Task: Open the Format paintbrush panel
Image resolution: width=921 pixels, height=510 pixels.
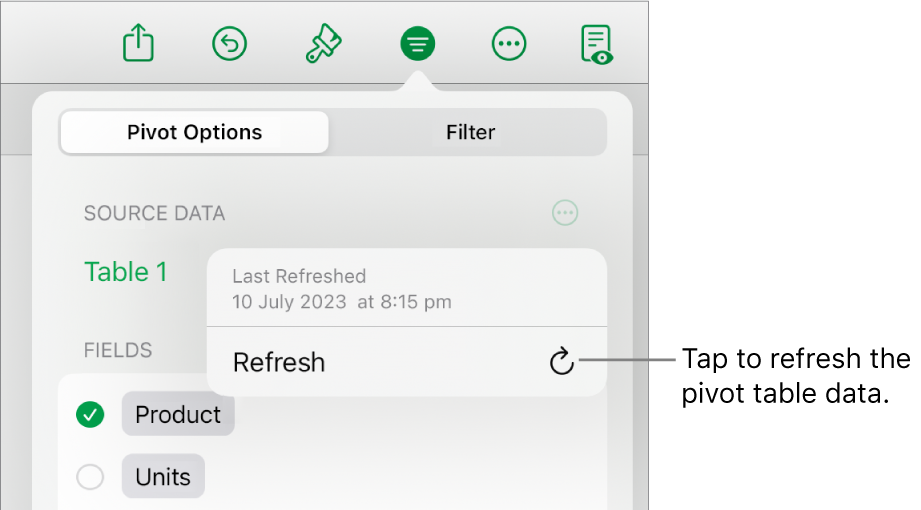Action: tap(323, 44)
